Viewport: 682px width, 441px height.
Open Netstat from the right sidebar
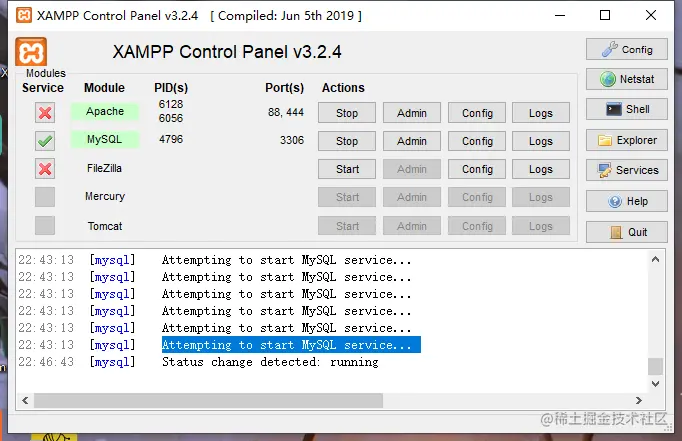coord(627,79)
